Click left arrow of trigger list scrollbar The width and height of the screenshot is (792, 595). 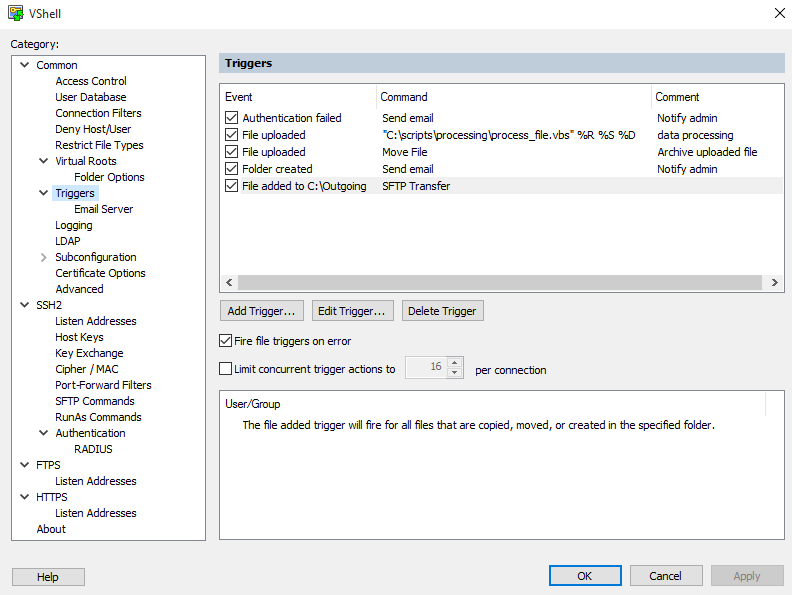[229, 282]
